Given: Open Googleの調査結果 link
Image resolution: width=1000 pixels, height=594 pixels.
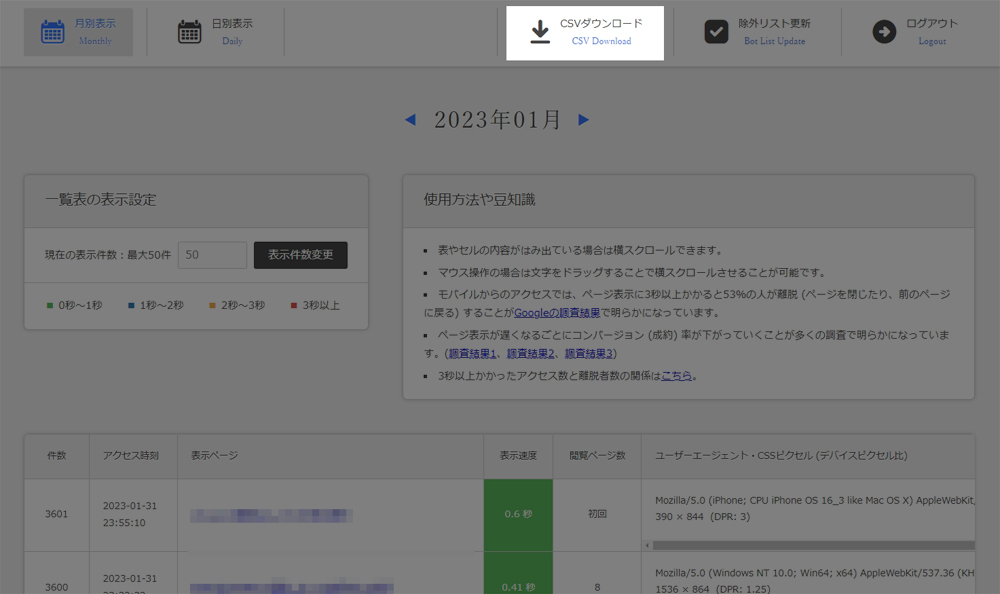Looking at the screenshot, I should 557,313.
